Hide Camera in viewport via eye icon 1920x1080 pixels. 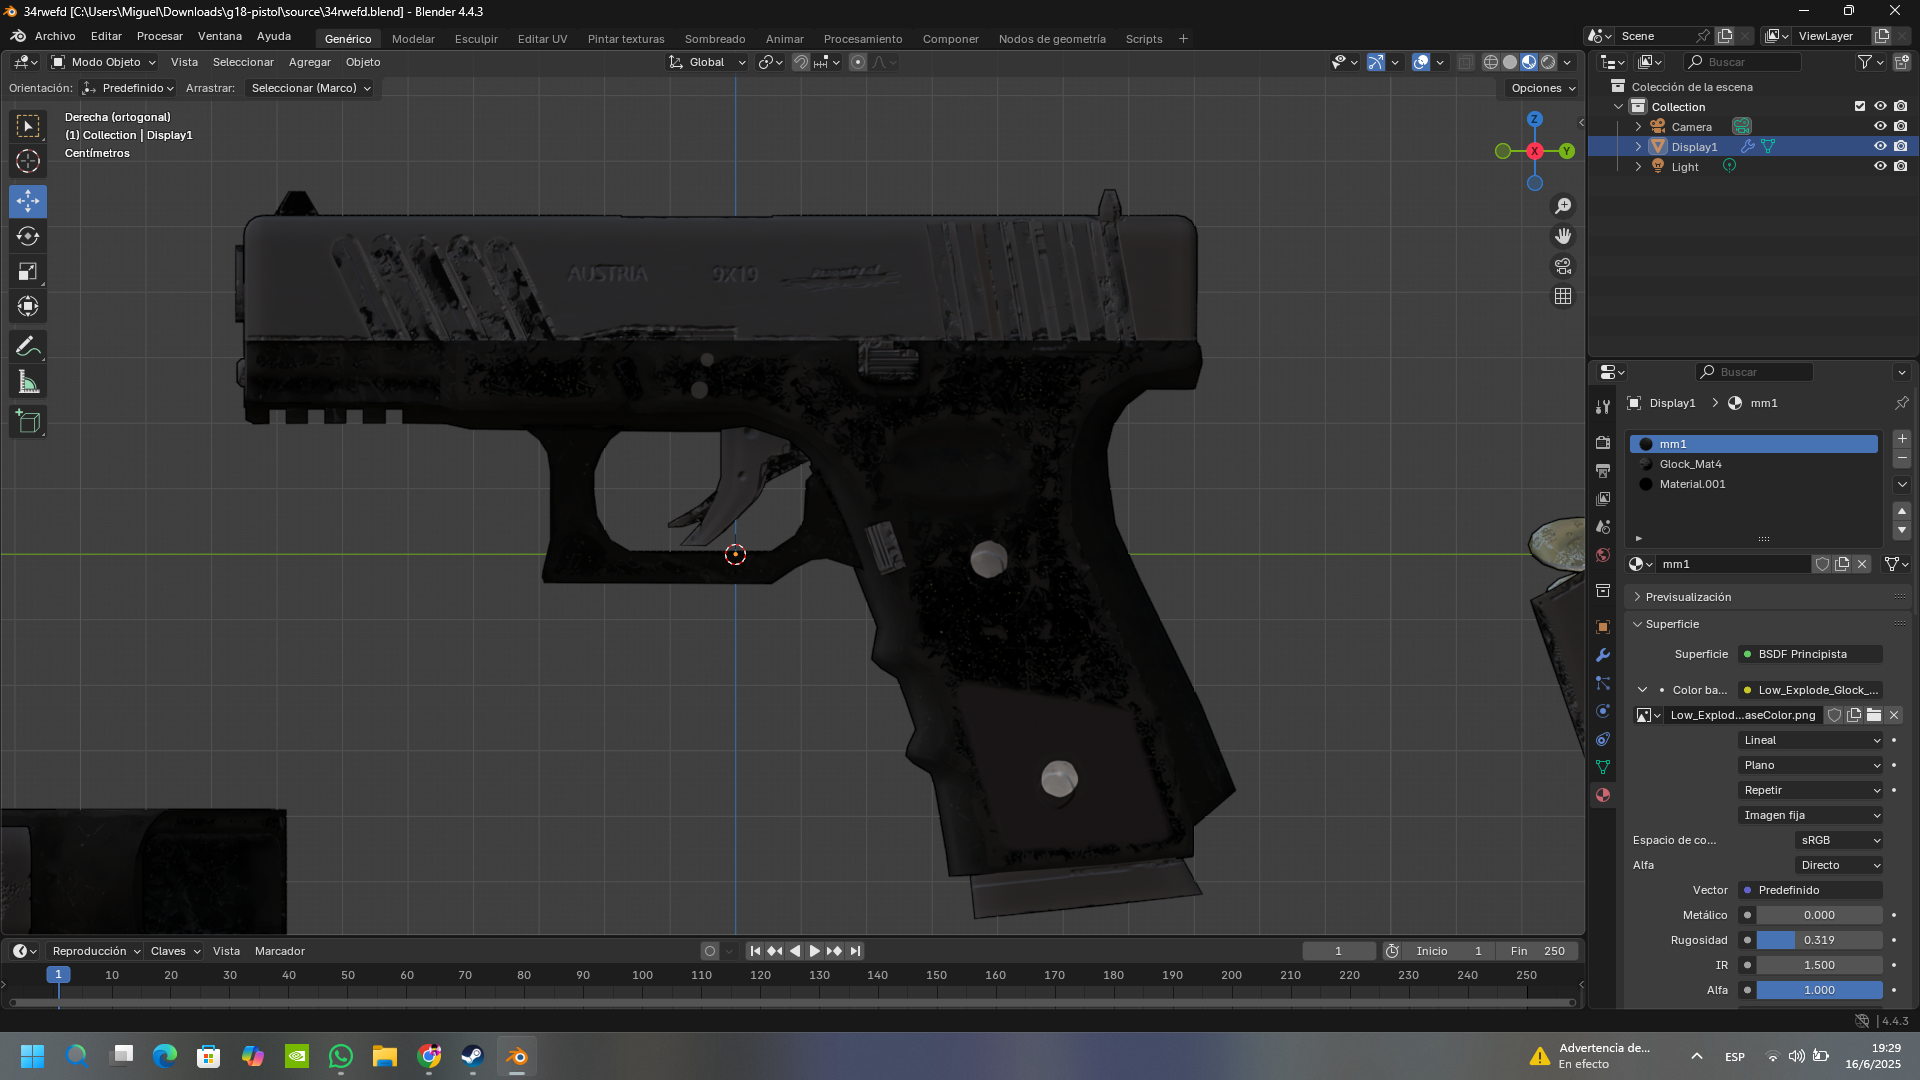click(1880, 126)
